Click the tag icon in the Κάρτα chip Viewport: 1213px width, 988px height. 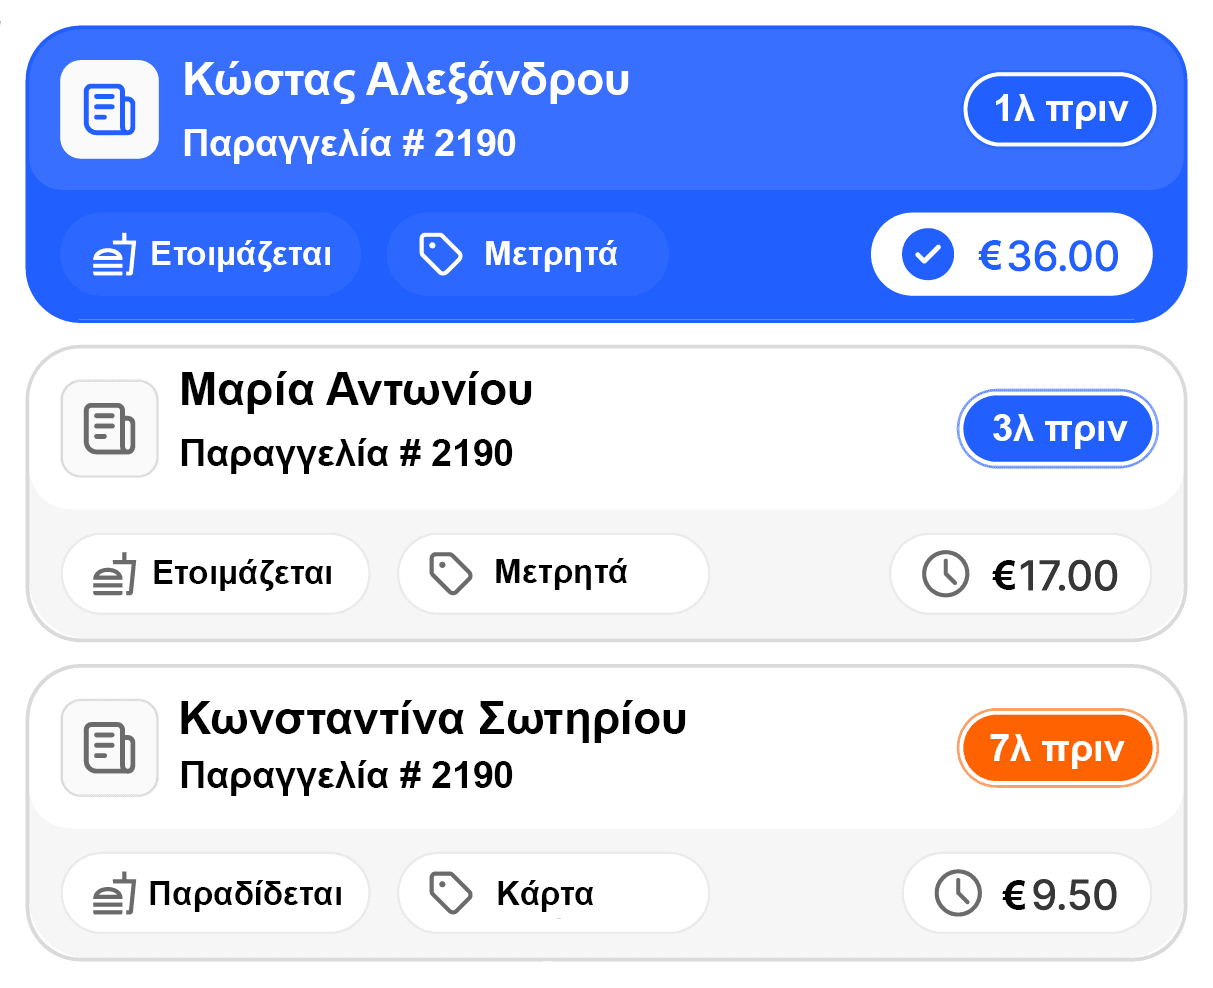pyautogui.click(x=450, y=893)
